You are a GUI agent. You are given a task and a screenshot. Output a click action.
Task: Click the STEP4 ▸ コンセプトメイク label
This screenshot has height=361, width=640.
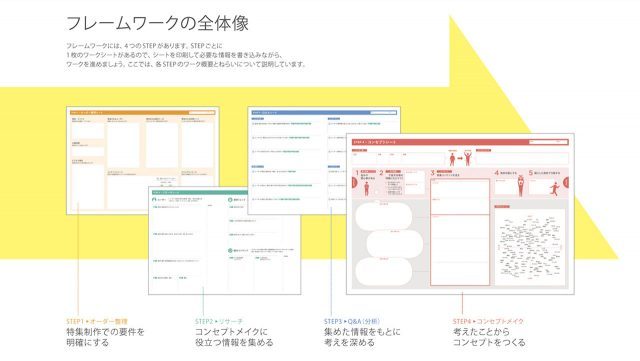[x=488, y=321]
